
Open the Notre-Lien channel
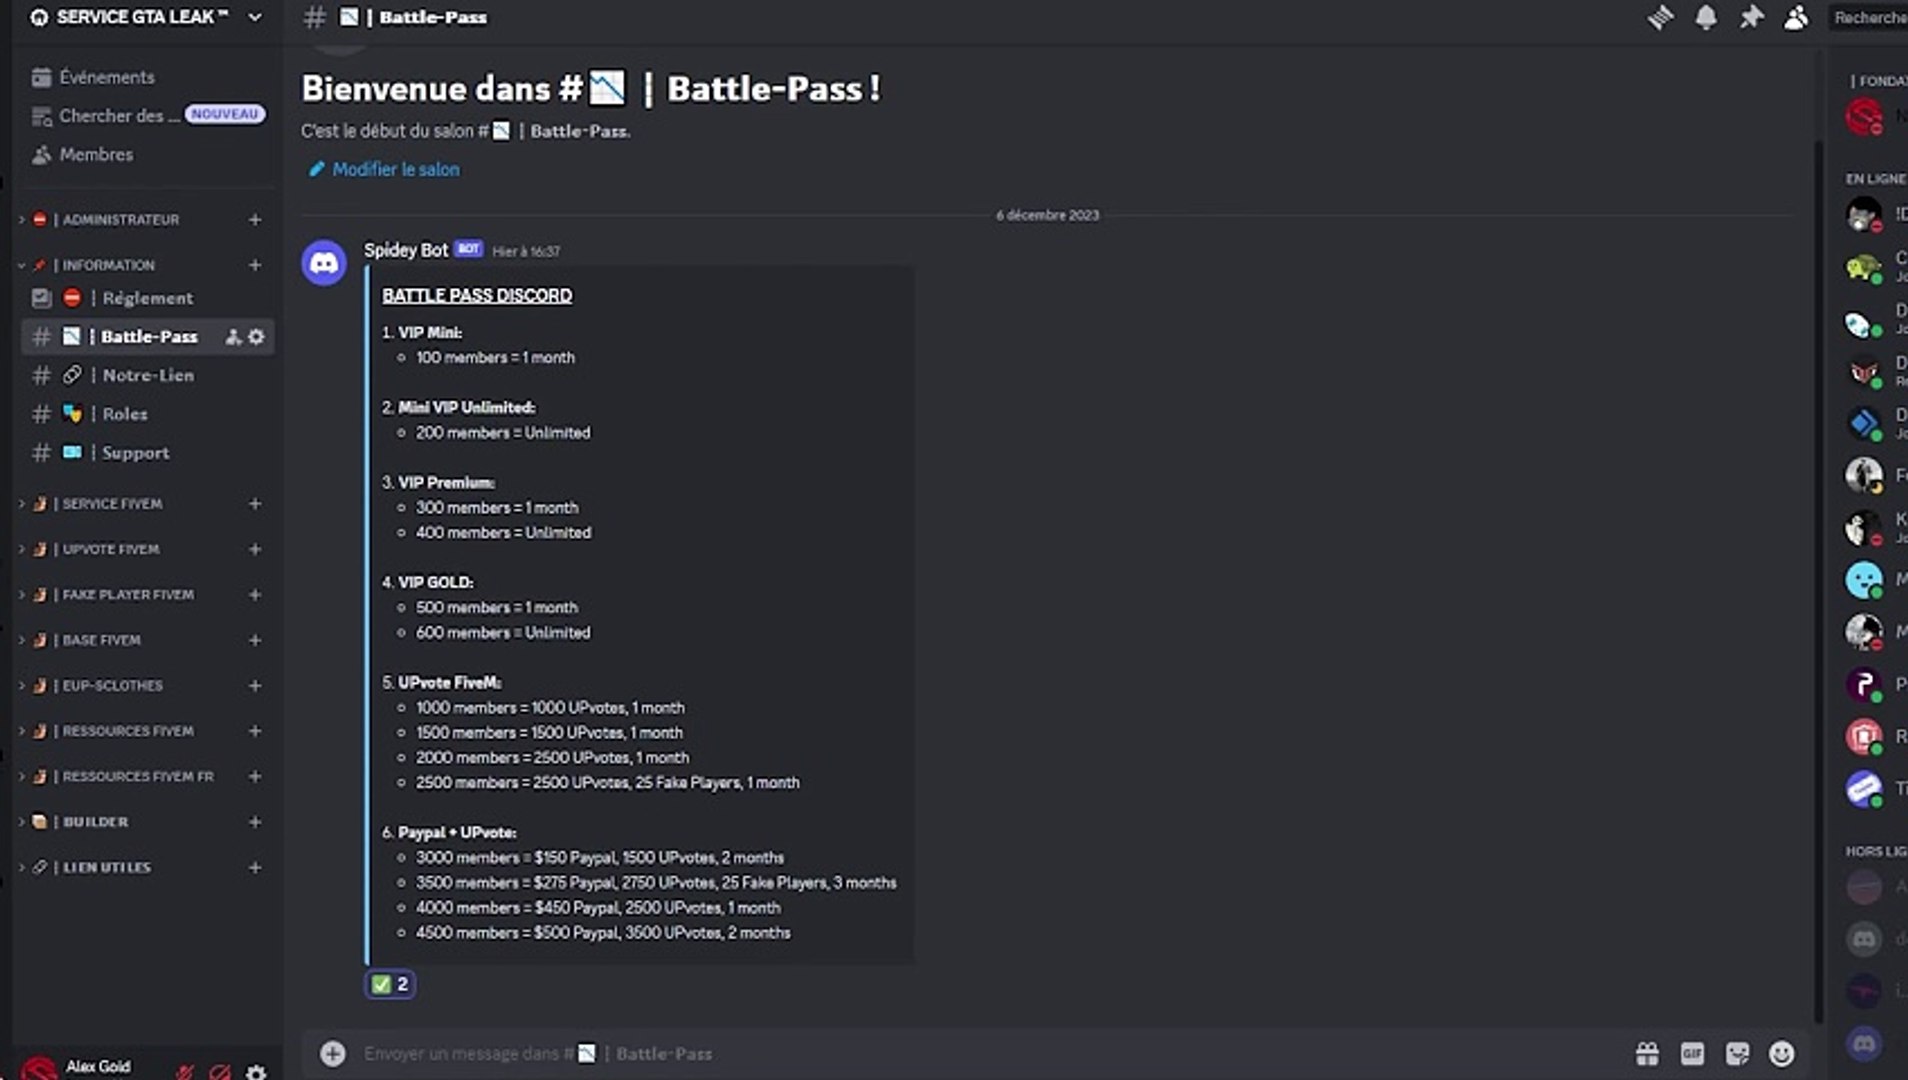point(147,375)
